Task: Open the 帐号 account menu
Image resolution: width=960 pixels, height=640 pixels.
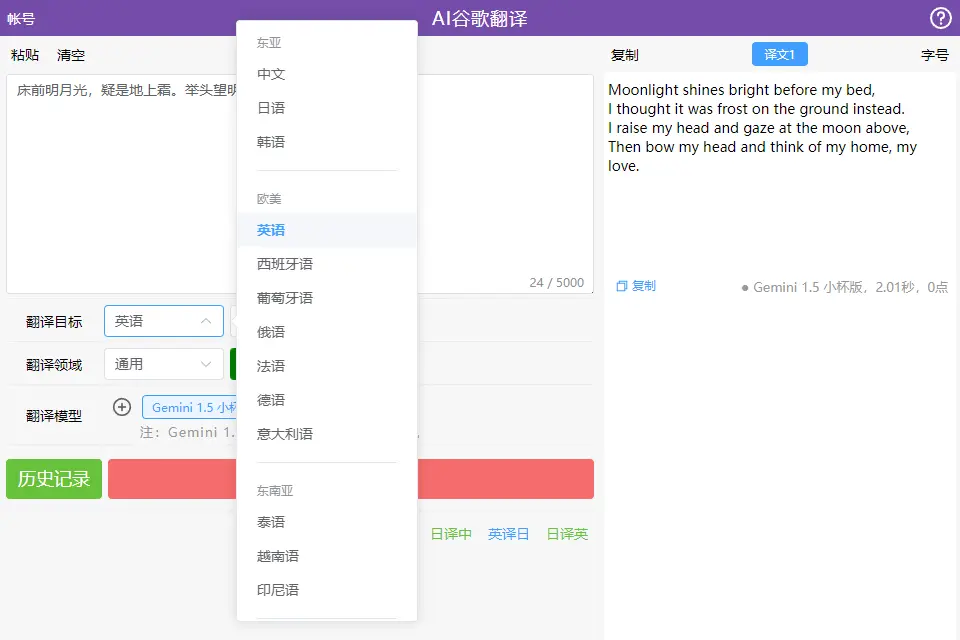Action: point(21,19)
